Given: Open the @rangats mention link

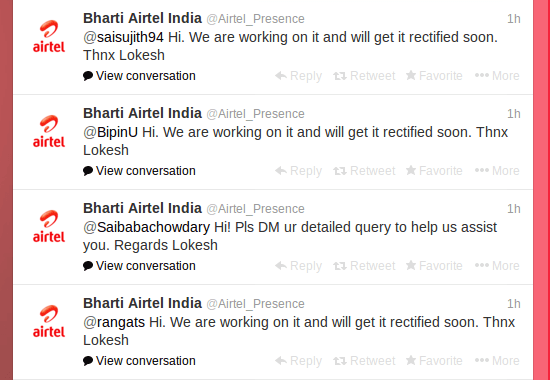Looking at the screenshot, I should coord(114,323).
